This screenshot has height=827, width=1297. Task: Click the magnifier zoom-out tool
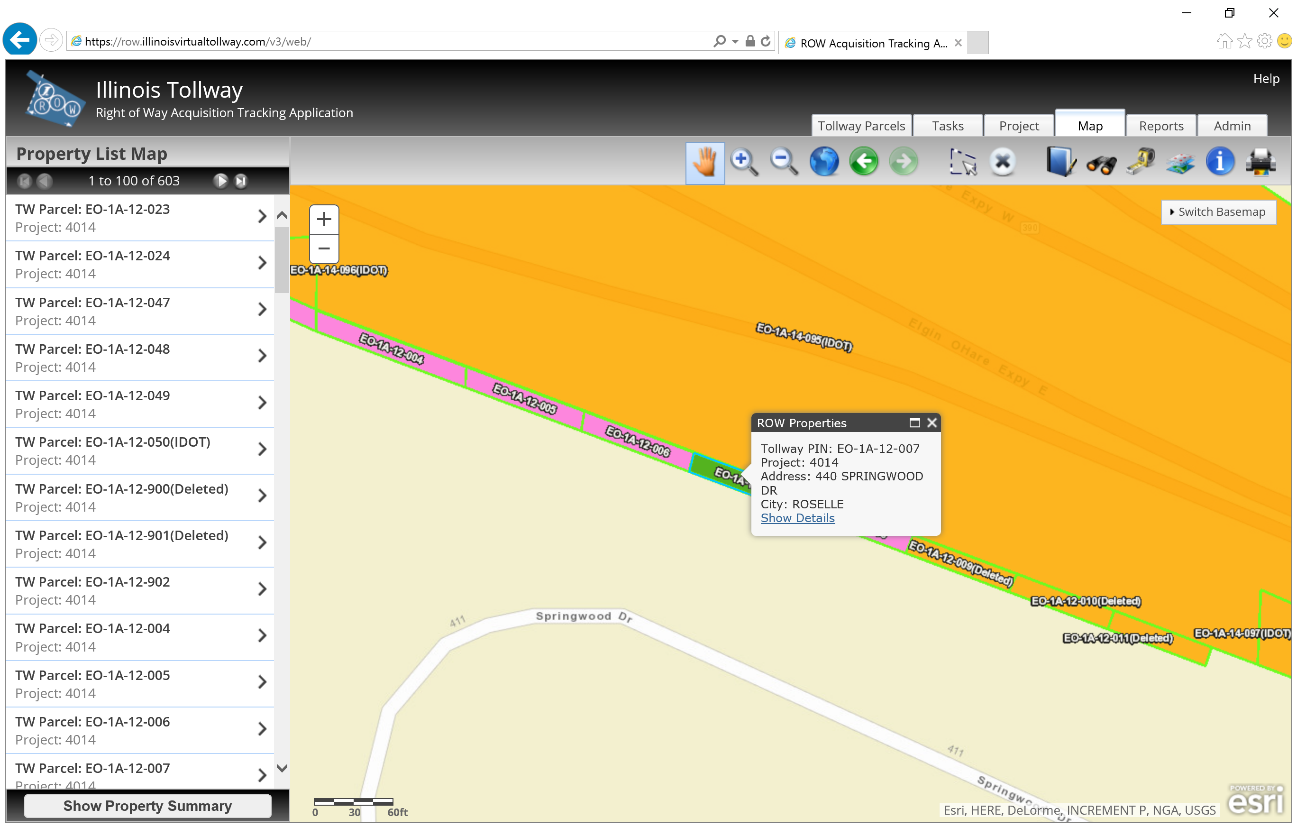point(784,162)
